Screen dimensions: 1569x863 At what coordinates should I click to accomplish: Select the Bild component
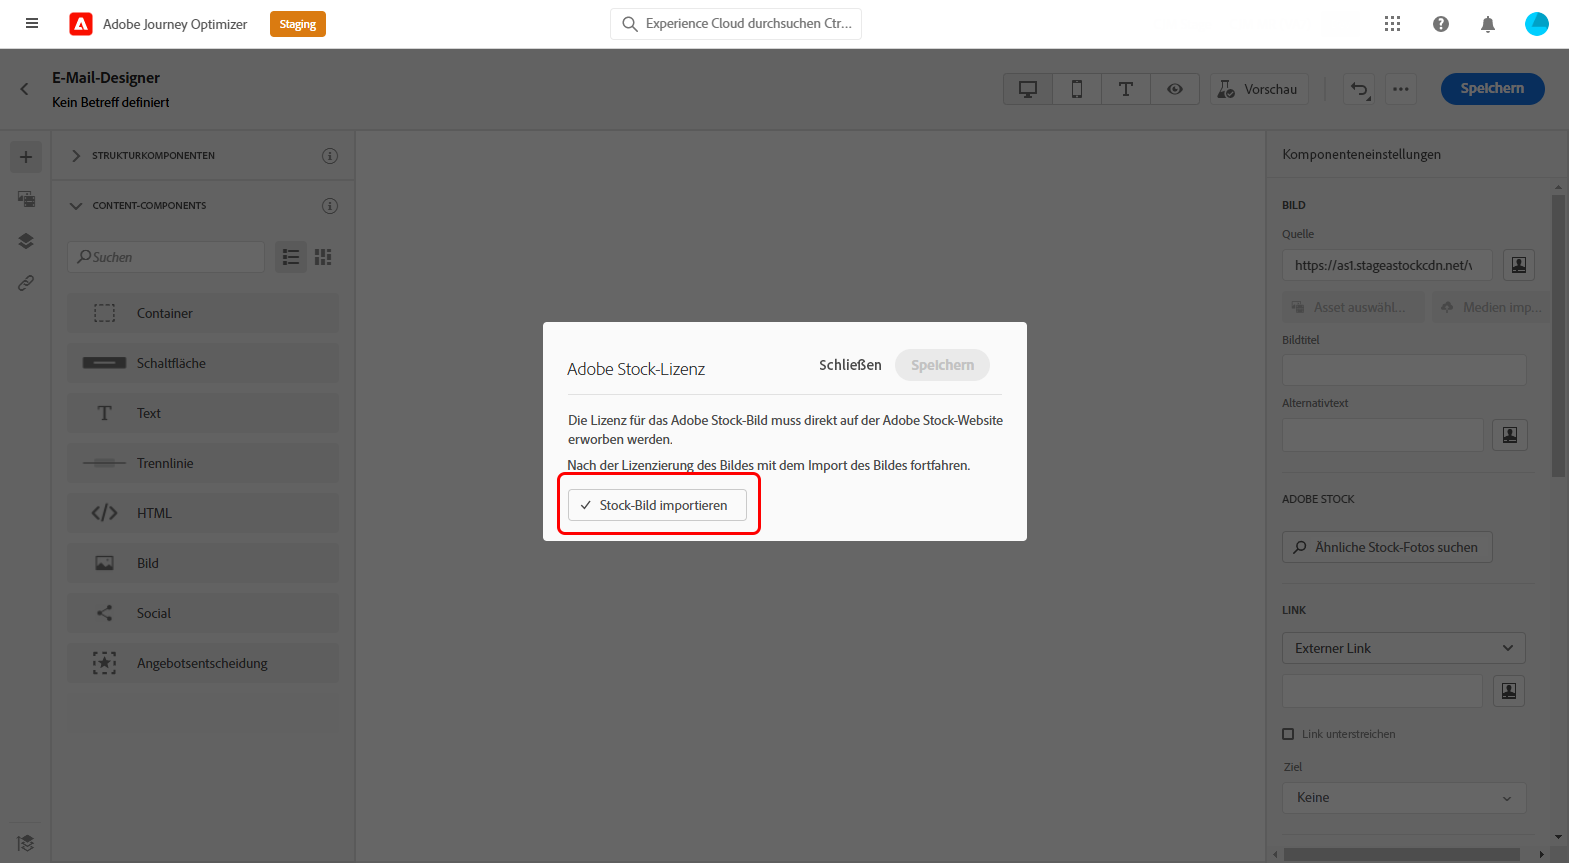coord(203,563)
